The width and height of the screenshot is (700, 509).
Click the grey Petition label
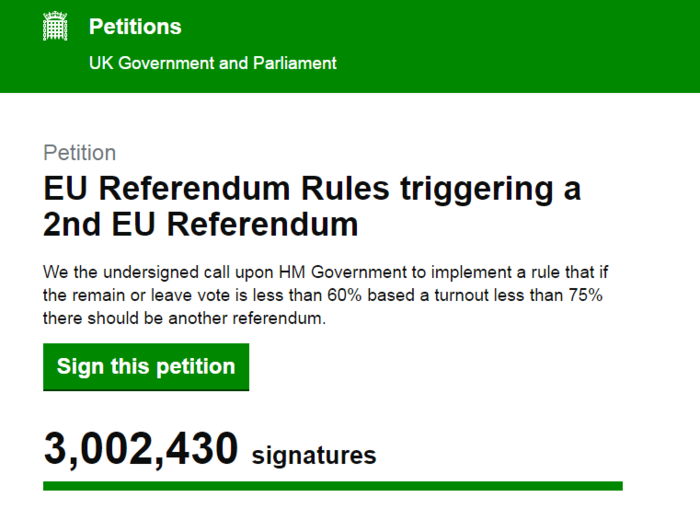[80, 153]
